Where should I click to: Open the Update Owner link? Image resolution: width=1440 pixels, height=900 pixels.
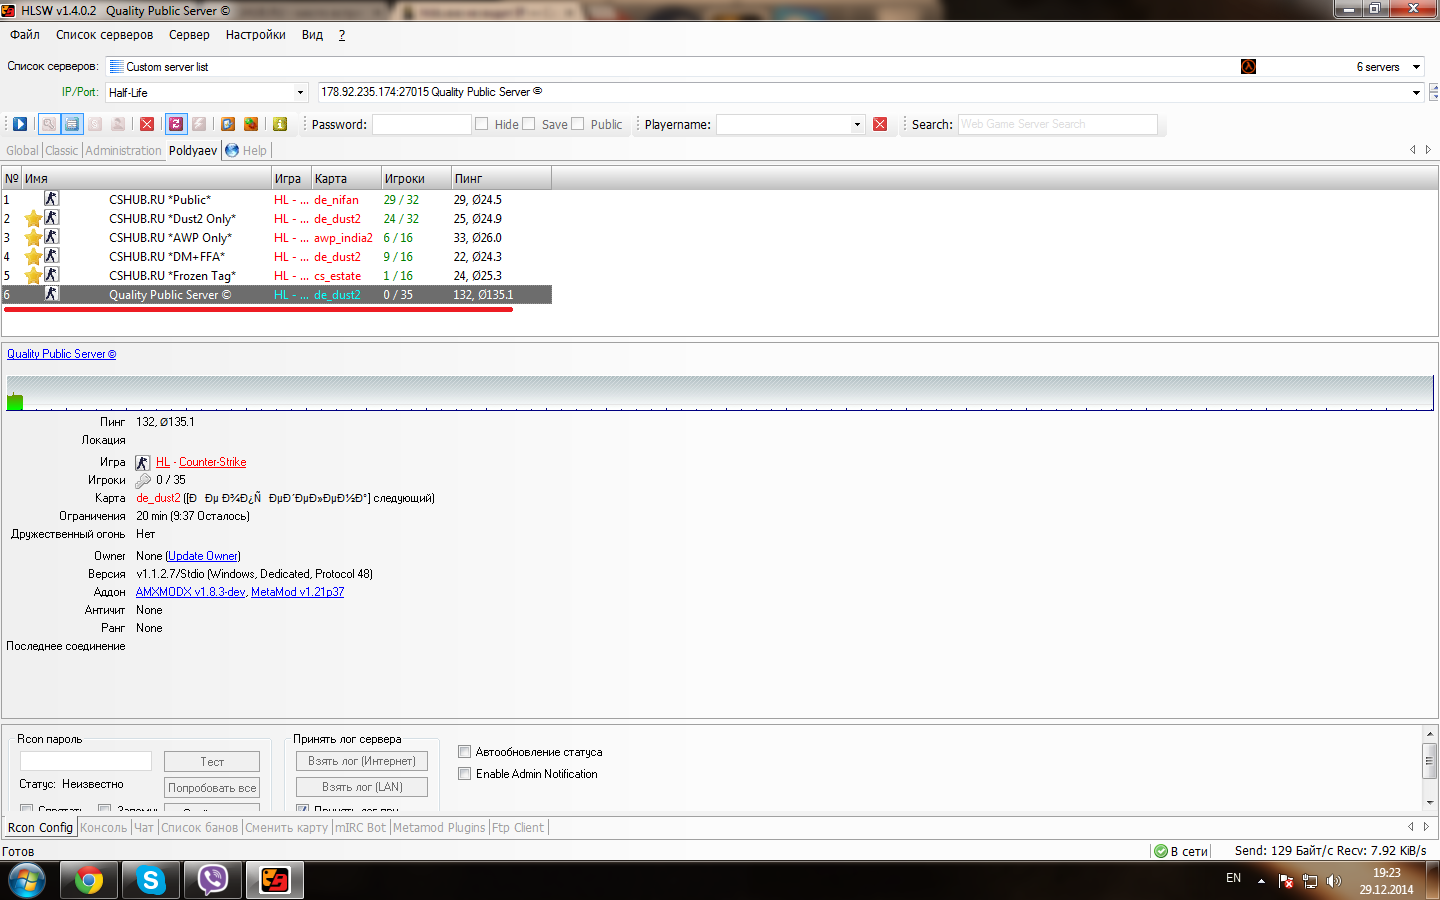[x=203, y=556]
